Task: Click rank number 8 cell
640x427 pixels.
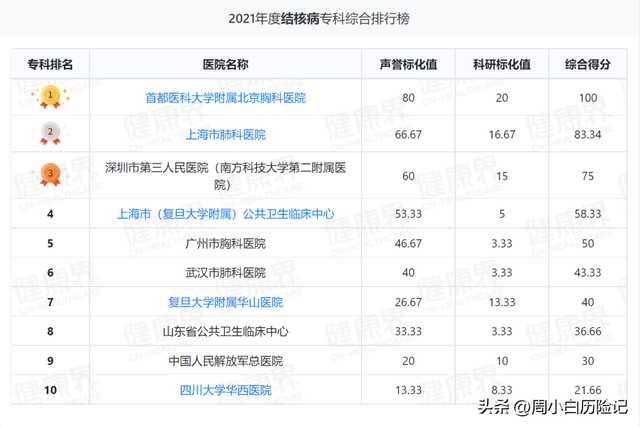Action: click(x=50, y=331)
